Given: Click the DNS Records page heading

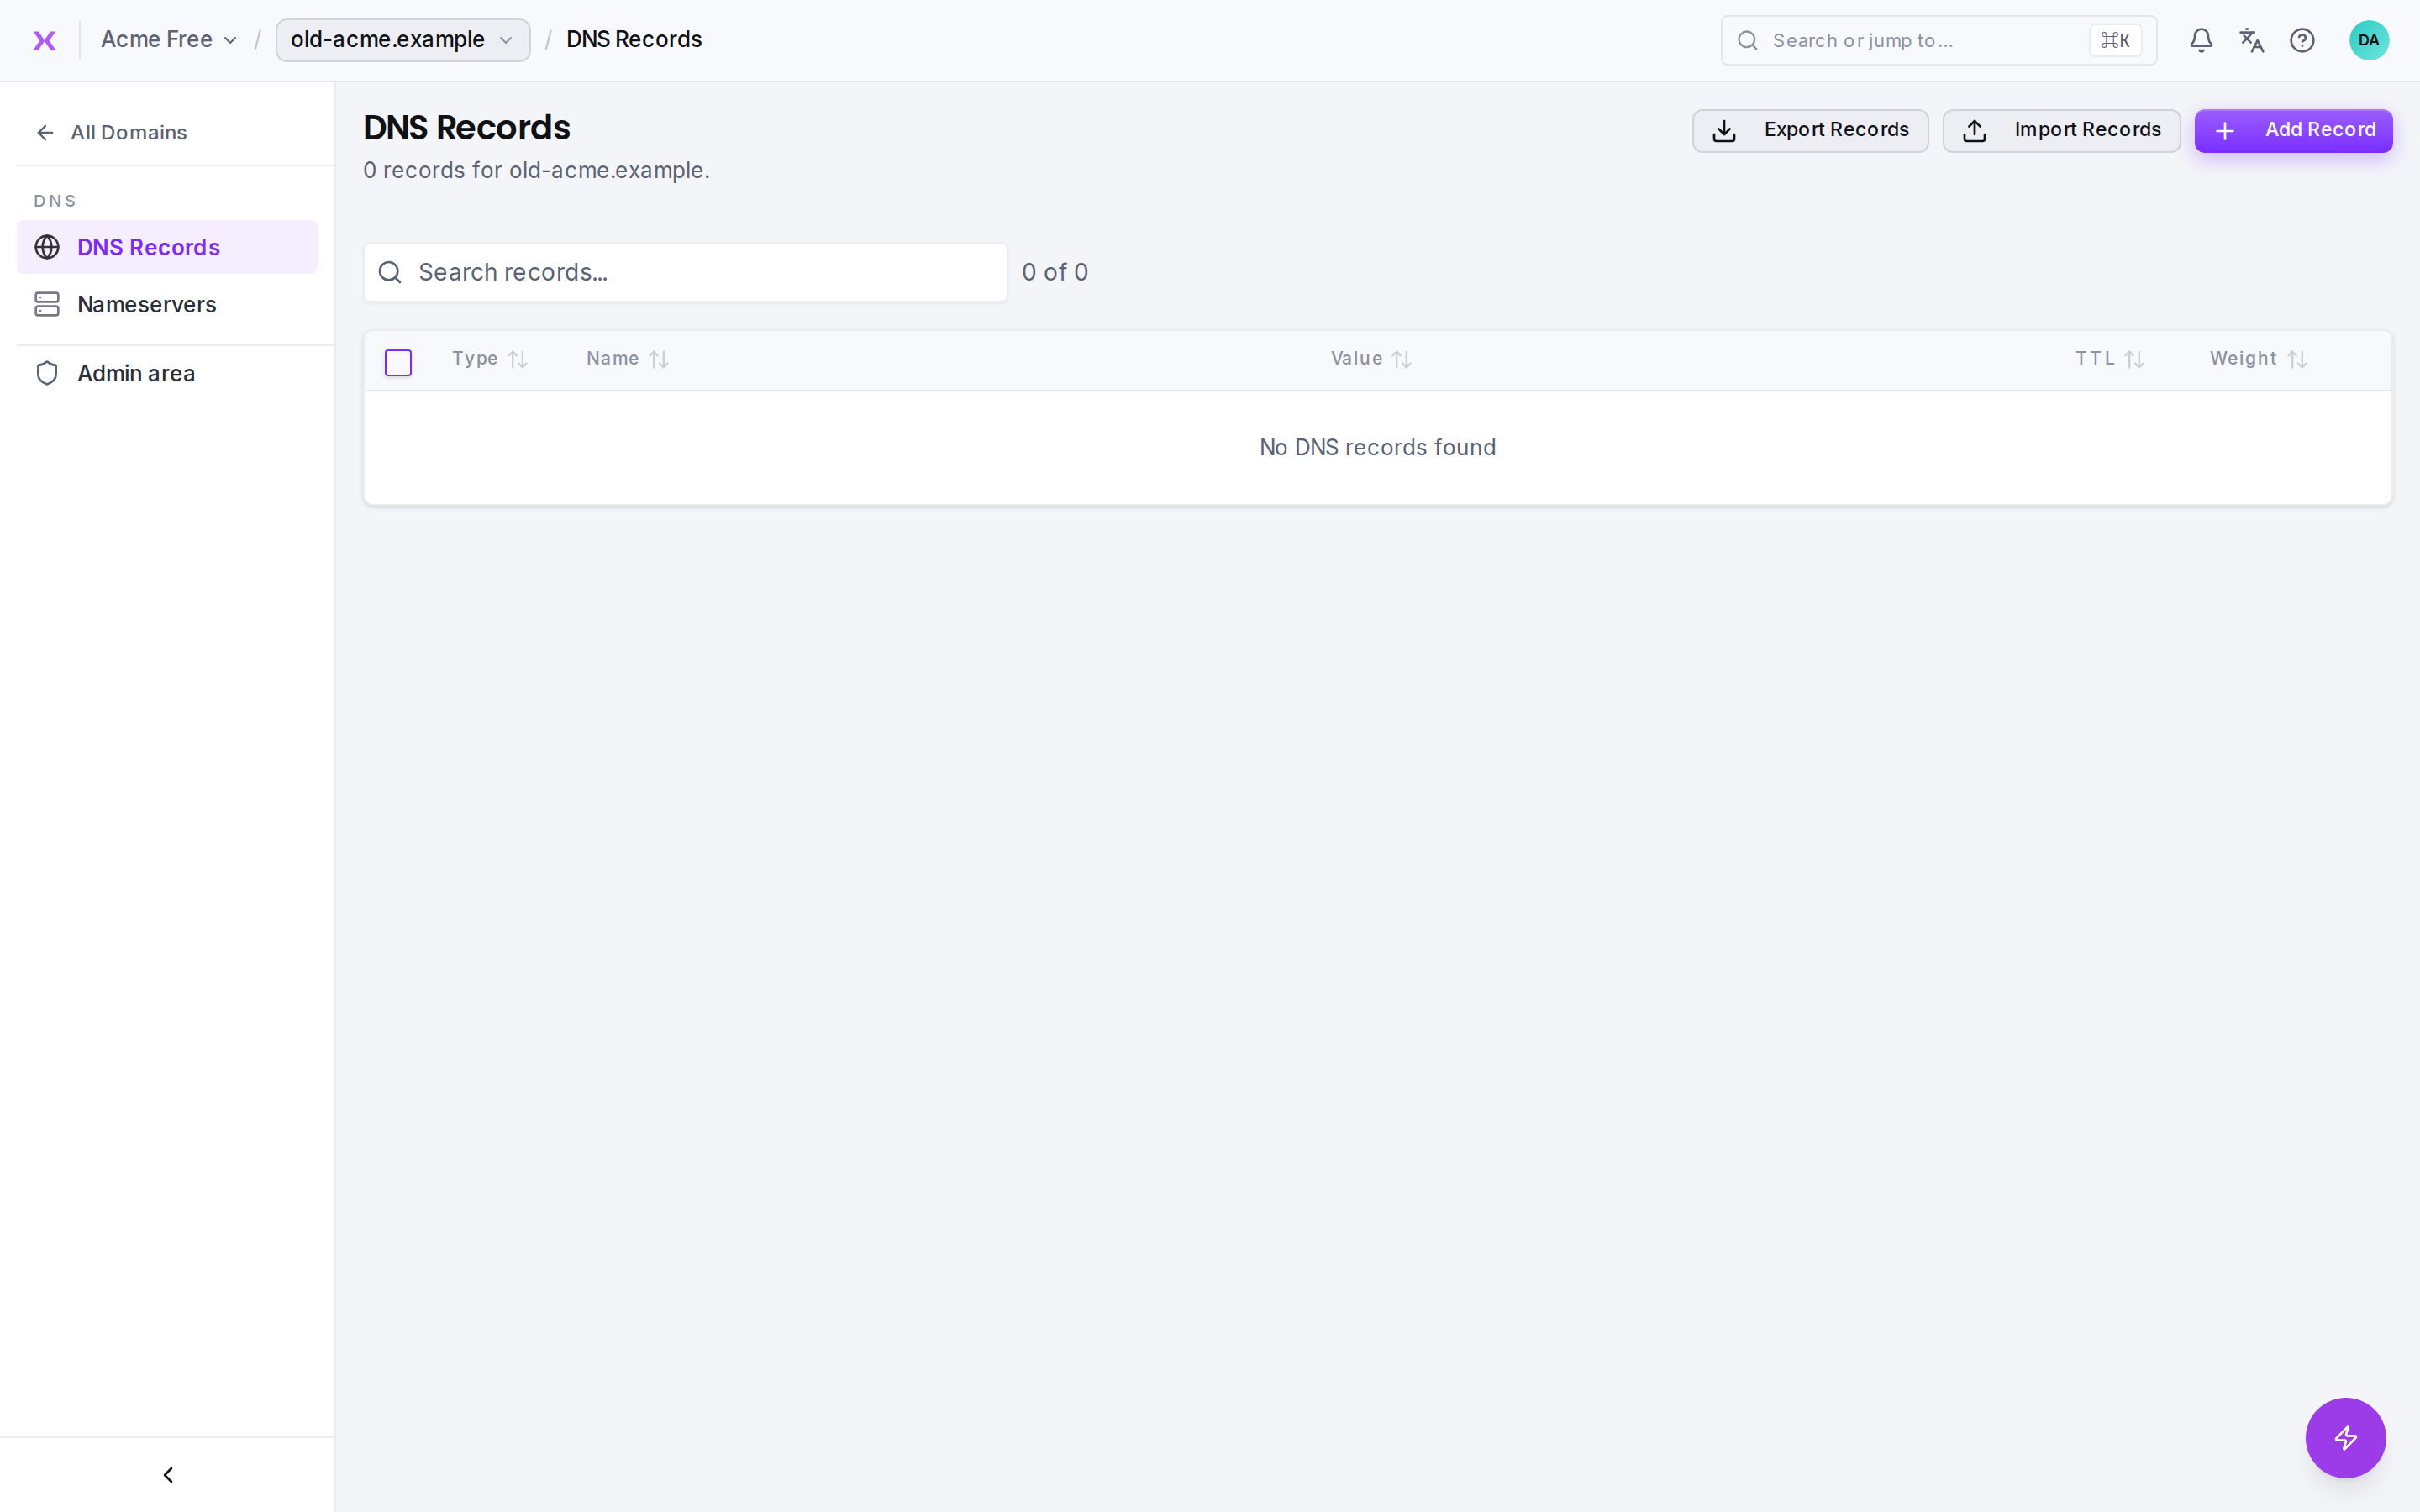Looking at the screenshot, I should point(467,128).
